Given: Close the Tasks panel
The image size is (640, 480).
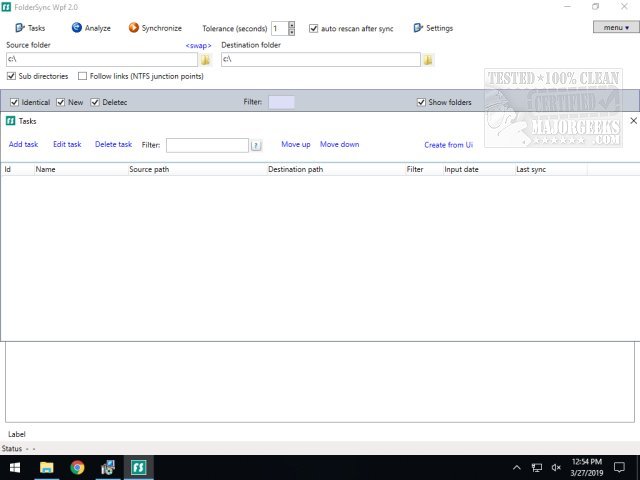Looking at the screenshot, I should click(633, 121).
